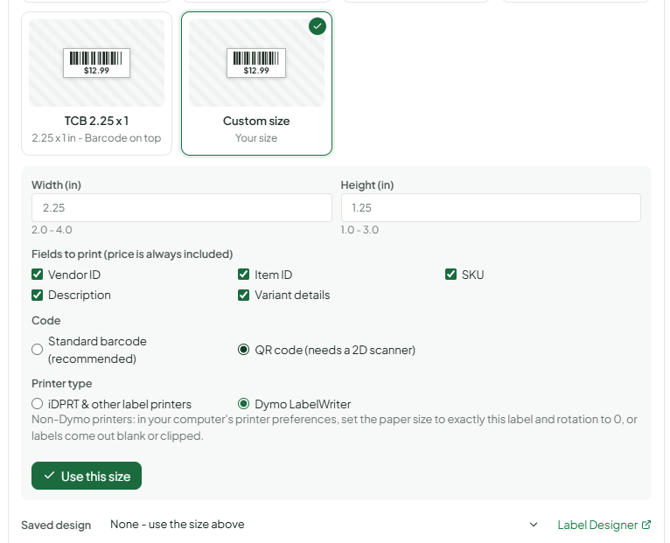The width and height of the screenshot is (670, 543).
Task: Uncheck the SKU checkbox
Action: coord(451,274)
